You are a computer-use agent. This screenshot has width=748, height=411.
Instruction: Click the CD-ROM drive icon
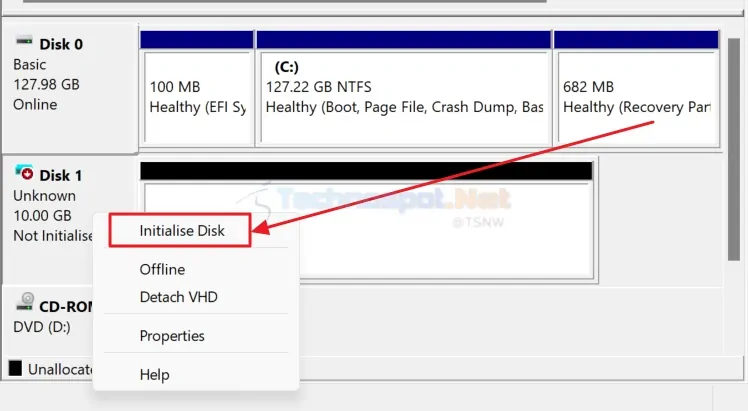click(24, 302)
